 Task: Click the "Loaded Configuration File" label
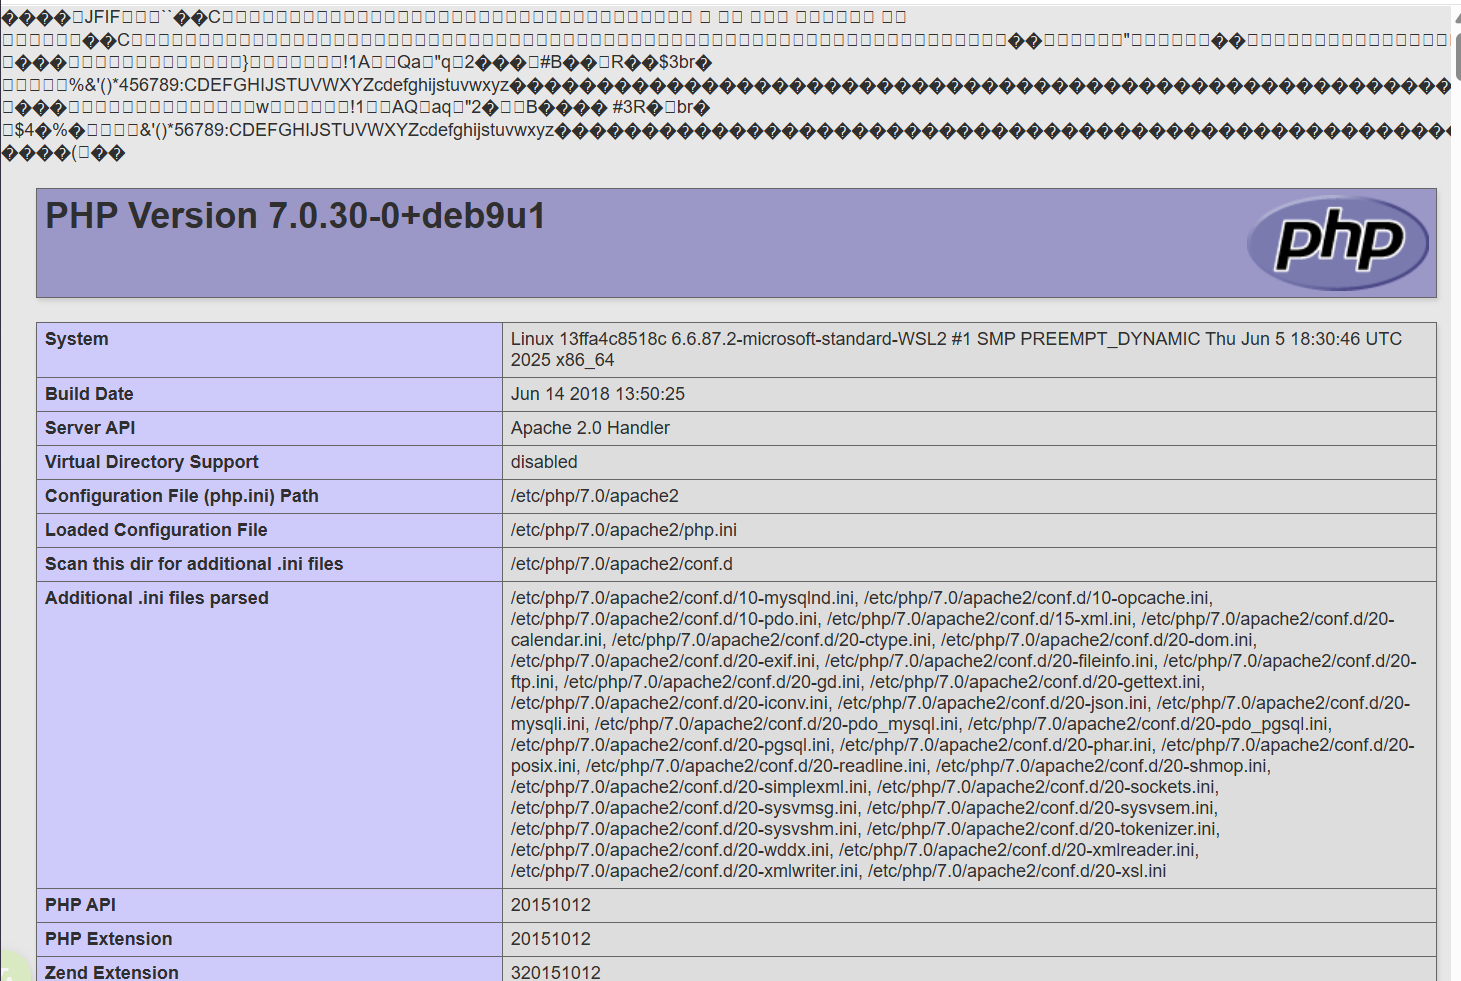tap(156, 530)
